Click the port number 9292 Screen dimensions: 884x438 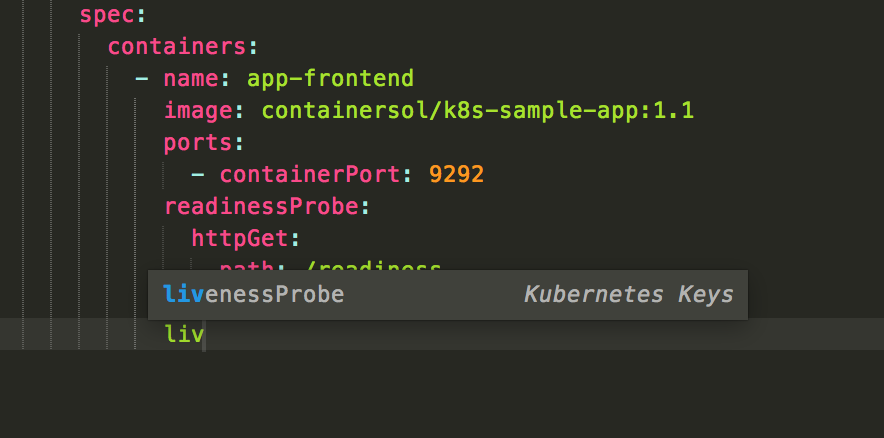[456, 175]
